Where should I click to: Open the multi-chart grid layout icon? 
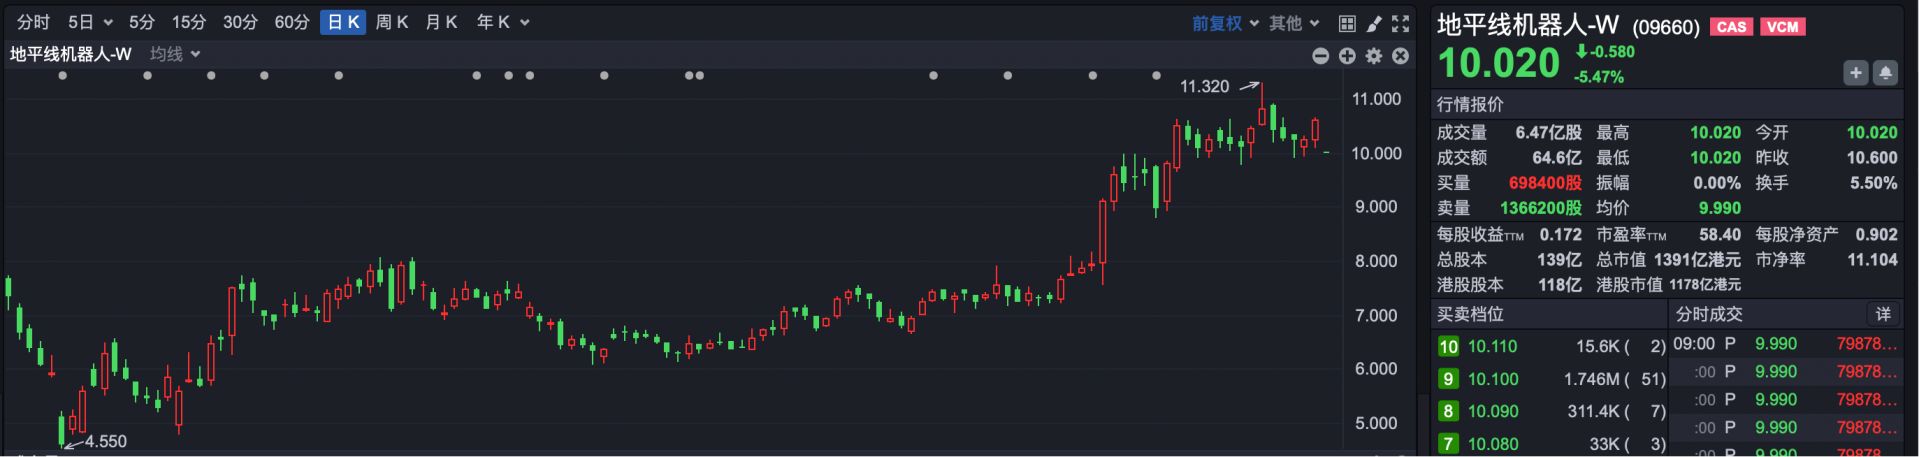coord(1347,23)
